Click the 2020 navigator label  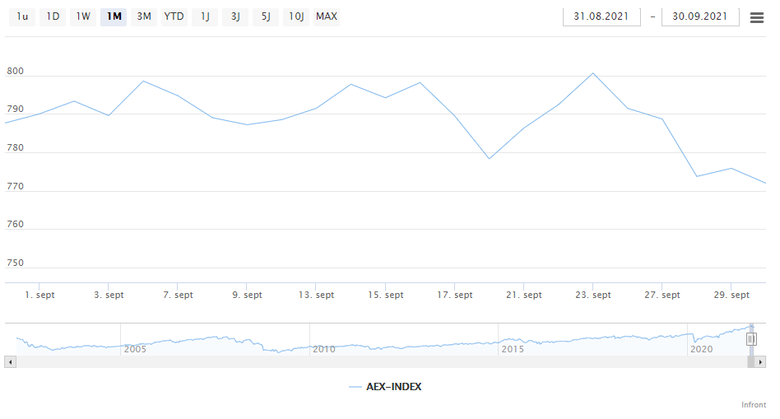[701, 349]
